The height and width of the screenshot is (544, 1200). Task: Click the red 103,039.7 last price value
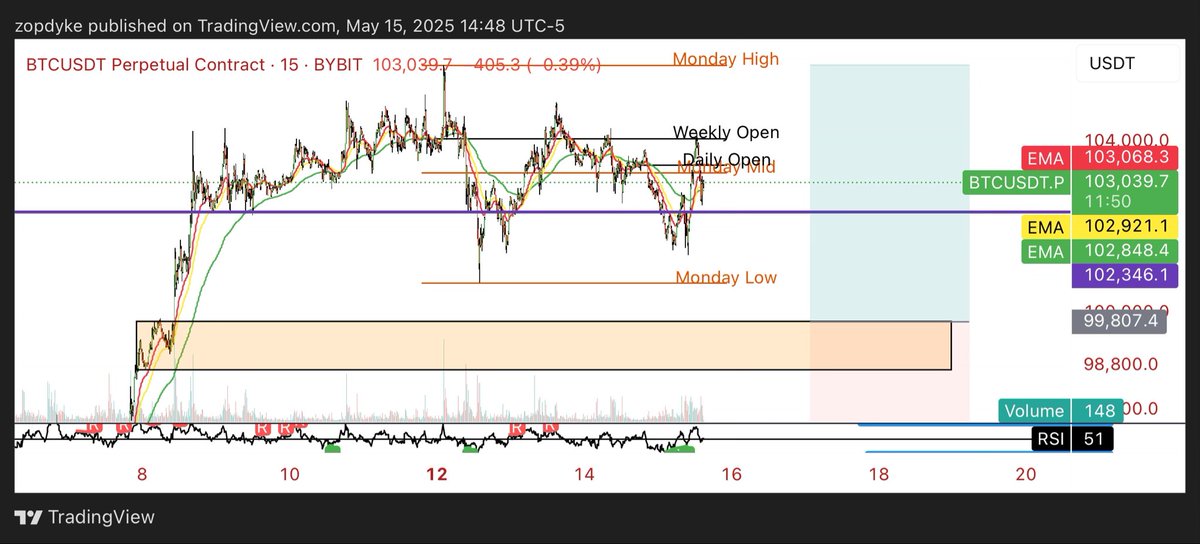click(x=412, y=65)
